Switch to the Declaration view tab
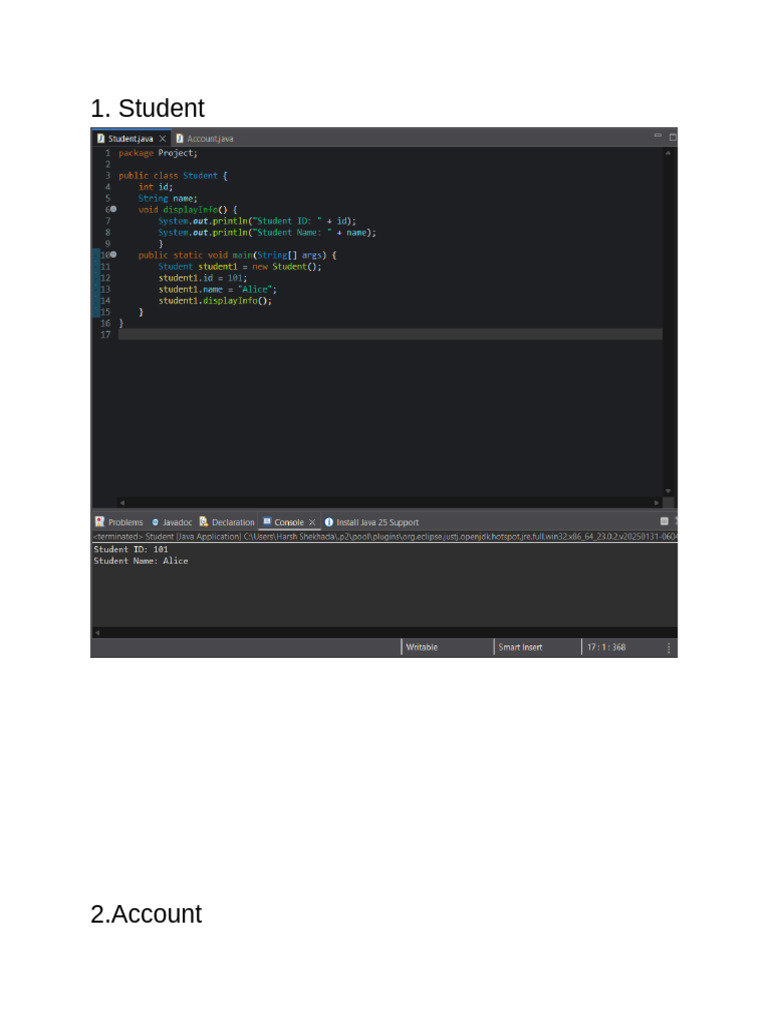This screenshot has width=768, height=1024. 232,522
